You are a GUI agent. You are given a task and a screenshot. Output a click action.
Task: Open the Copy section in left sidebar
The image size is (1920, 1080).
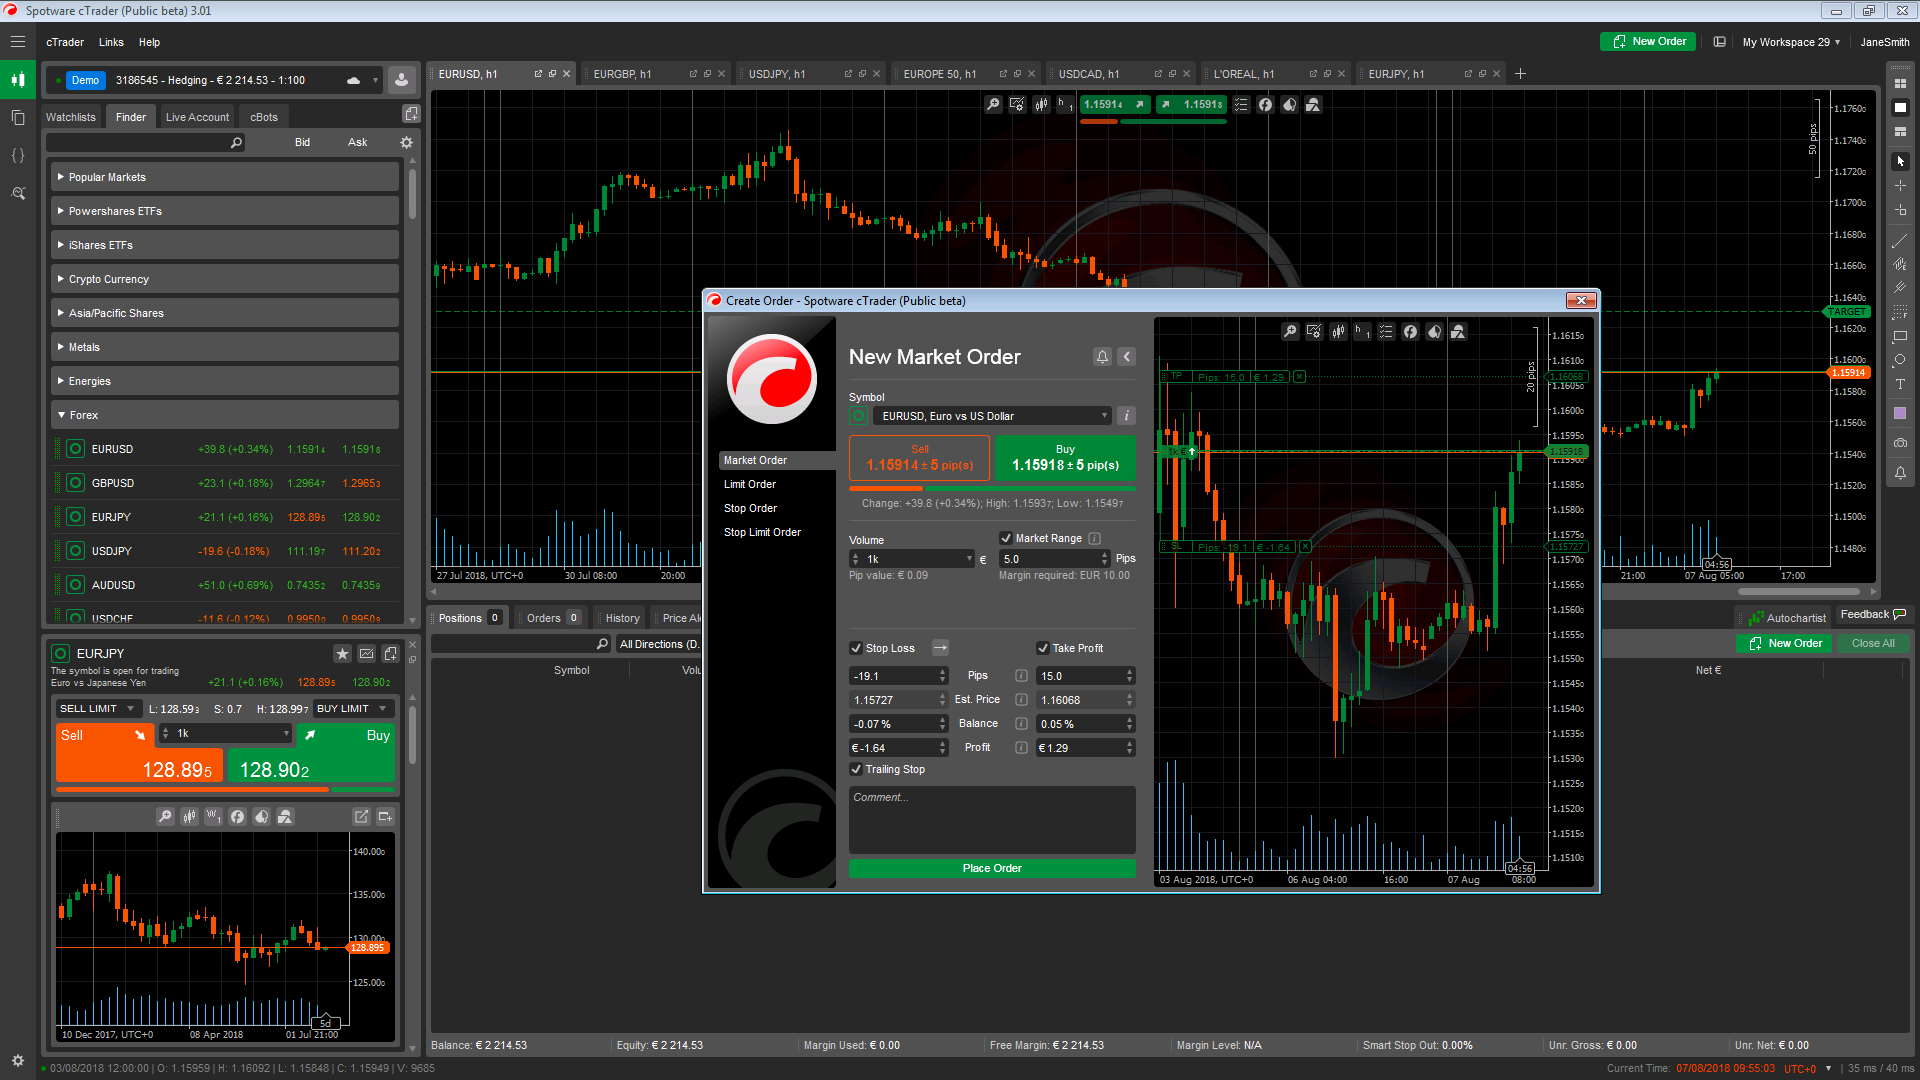point(18,117)
